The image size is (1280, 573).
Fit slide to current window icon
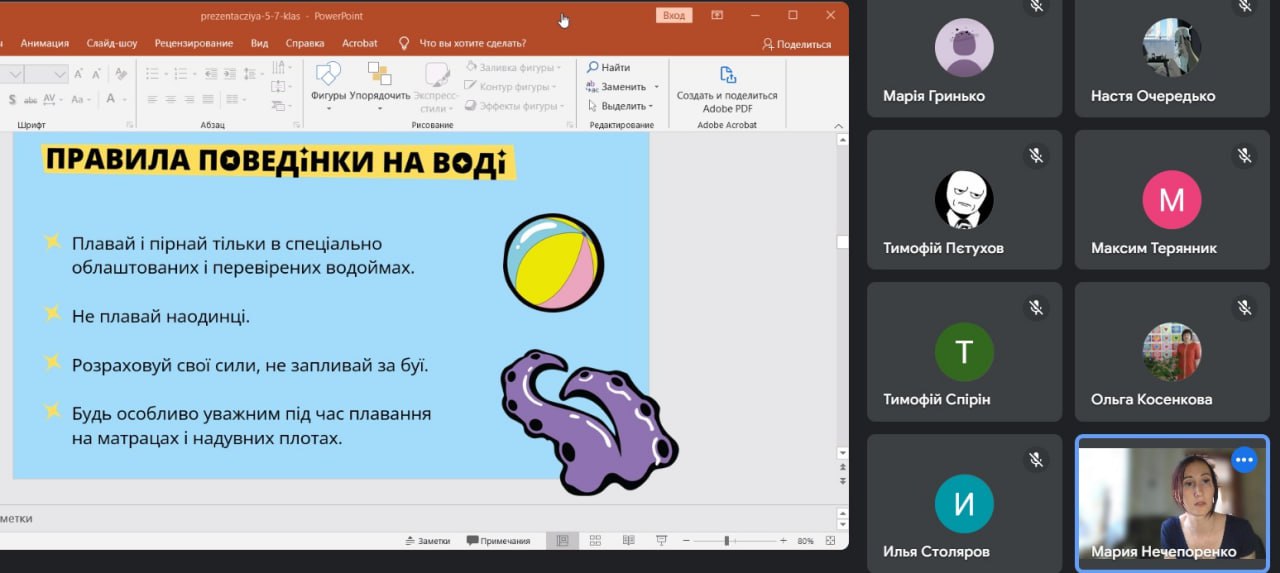pyautogui.click(x=831, y=541)
